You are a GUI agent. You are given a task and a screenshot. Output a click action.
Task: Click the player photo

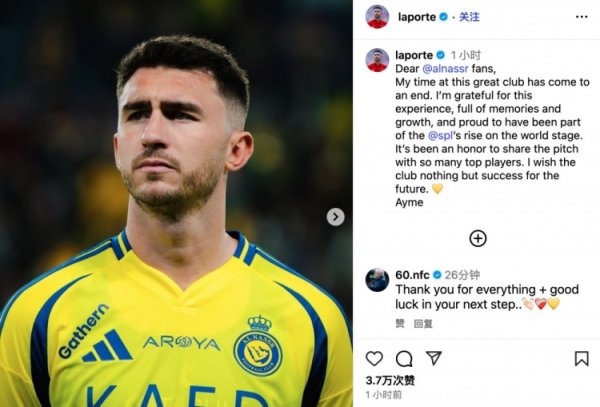click(176, 204)
